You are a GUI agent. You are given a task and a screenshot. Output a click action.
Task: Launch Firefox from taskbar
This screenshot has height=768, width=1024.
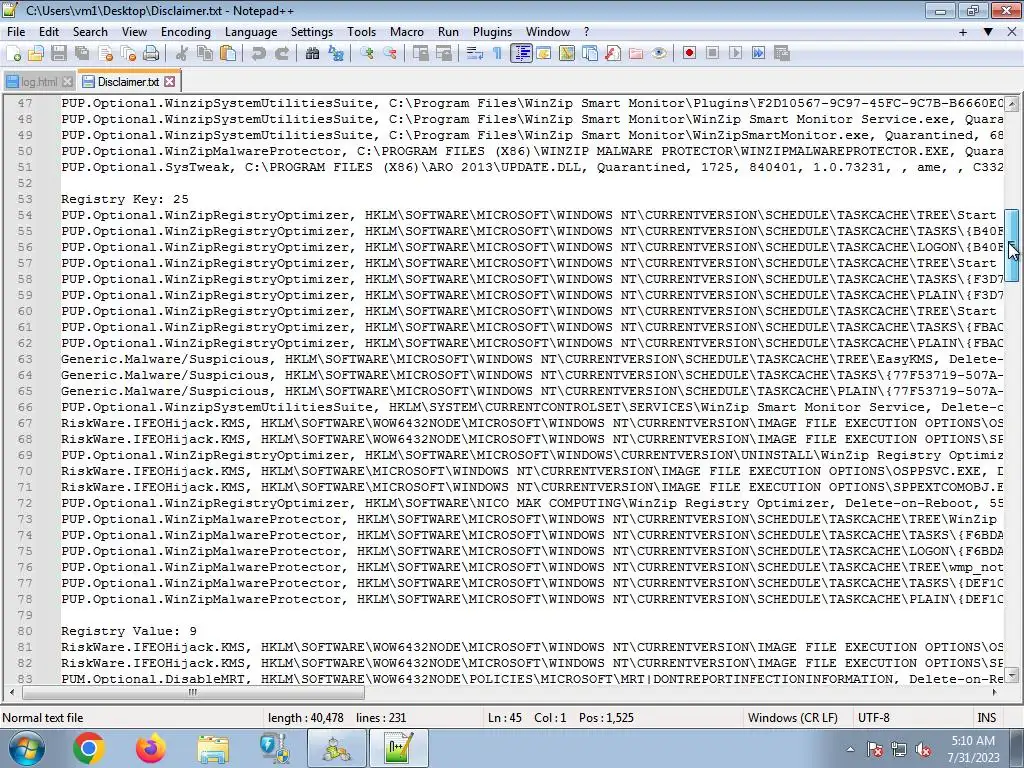pos(151,748)
